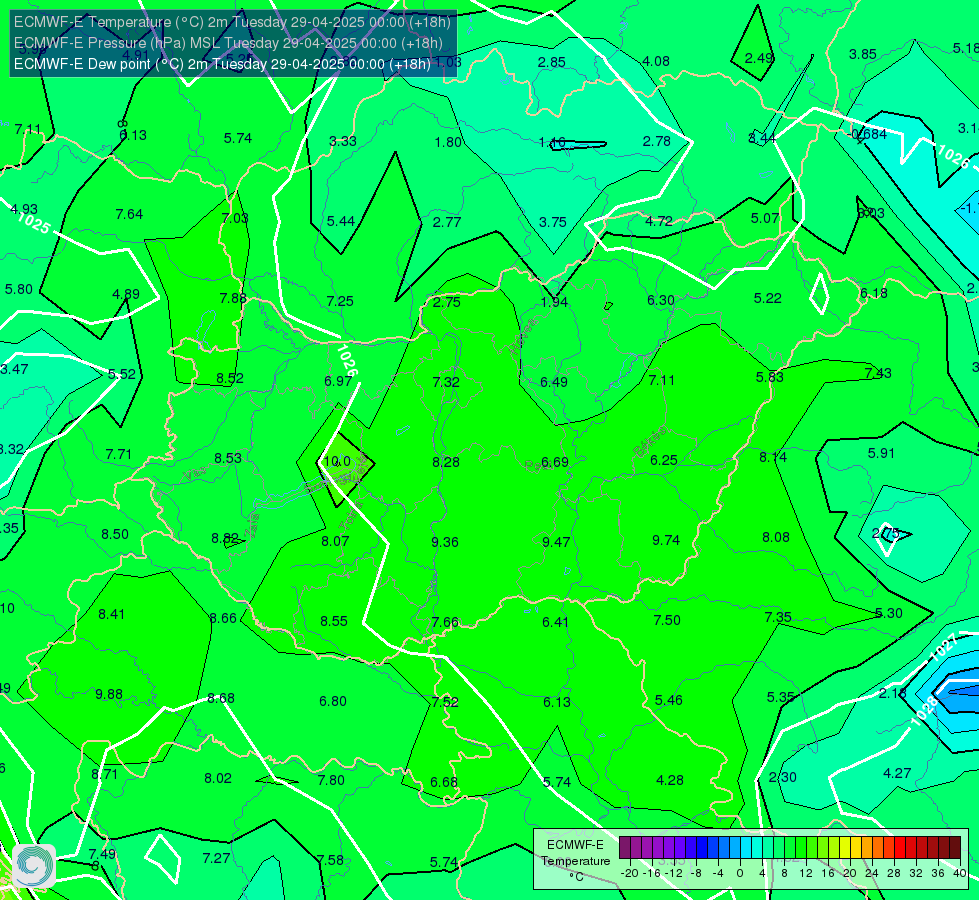
Task: Click the 5.07 temperature value
Action: point(765,219)
